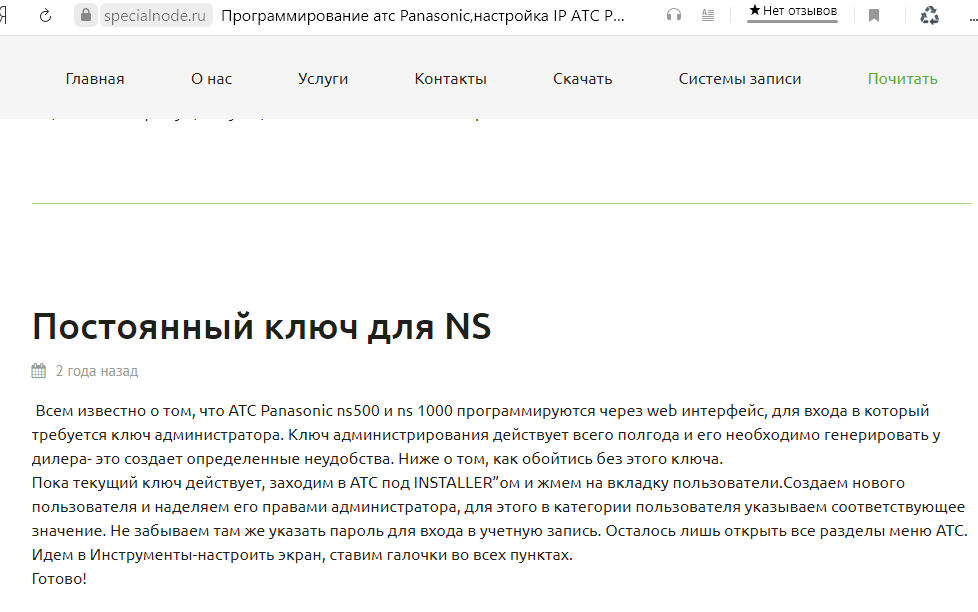Click the recycle arrows extension icon
Viewport: 978px width, 612px height.
pyautogui.click(x=929, y=15)
